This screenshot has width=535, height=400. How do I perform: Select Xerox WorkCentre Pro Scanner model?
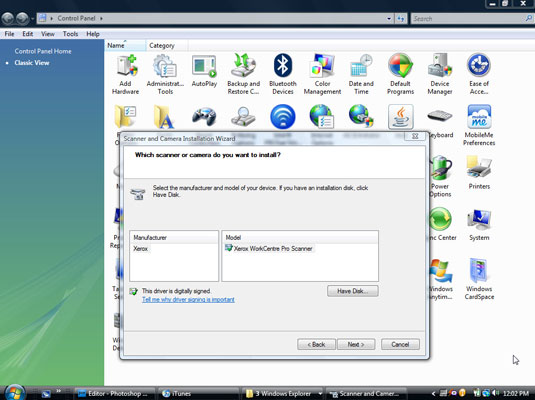point(273,248)
